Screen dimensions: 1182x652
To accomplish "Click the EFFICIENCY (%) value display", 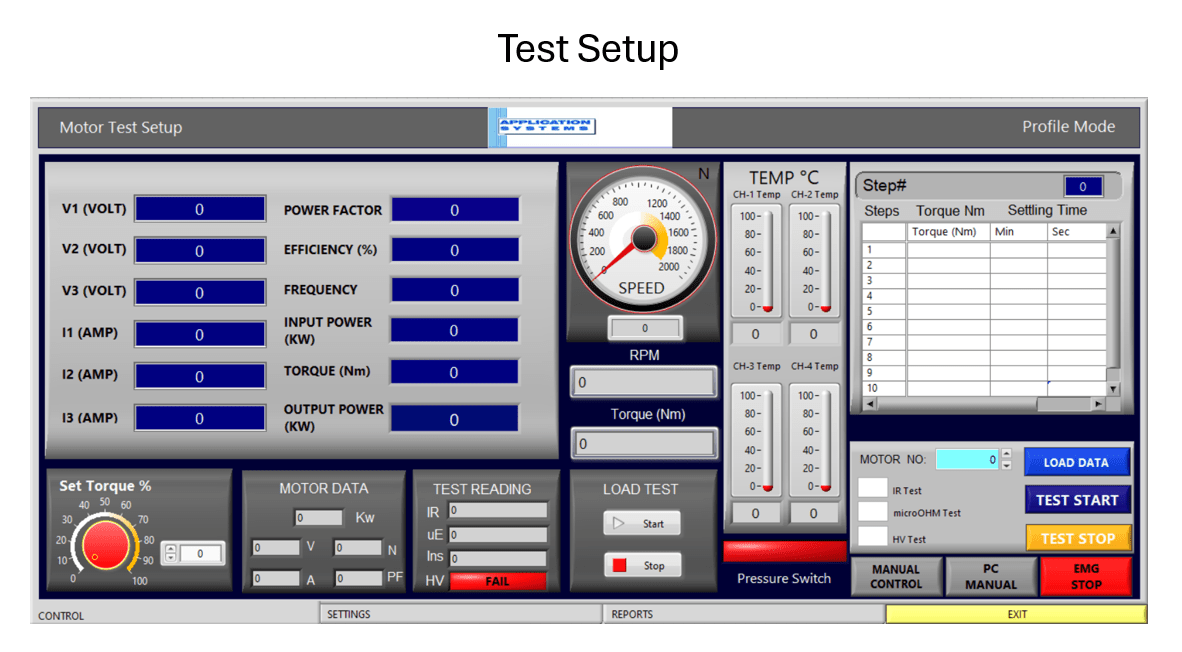I will pyautogui.click(x=455, y=249).
